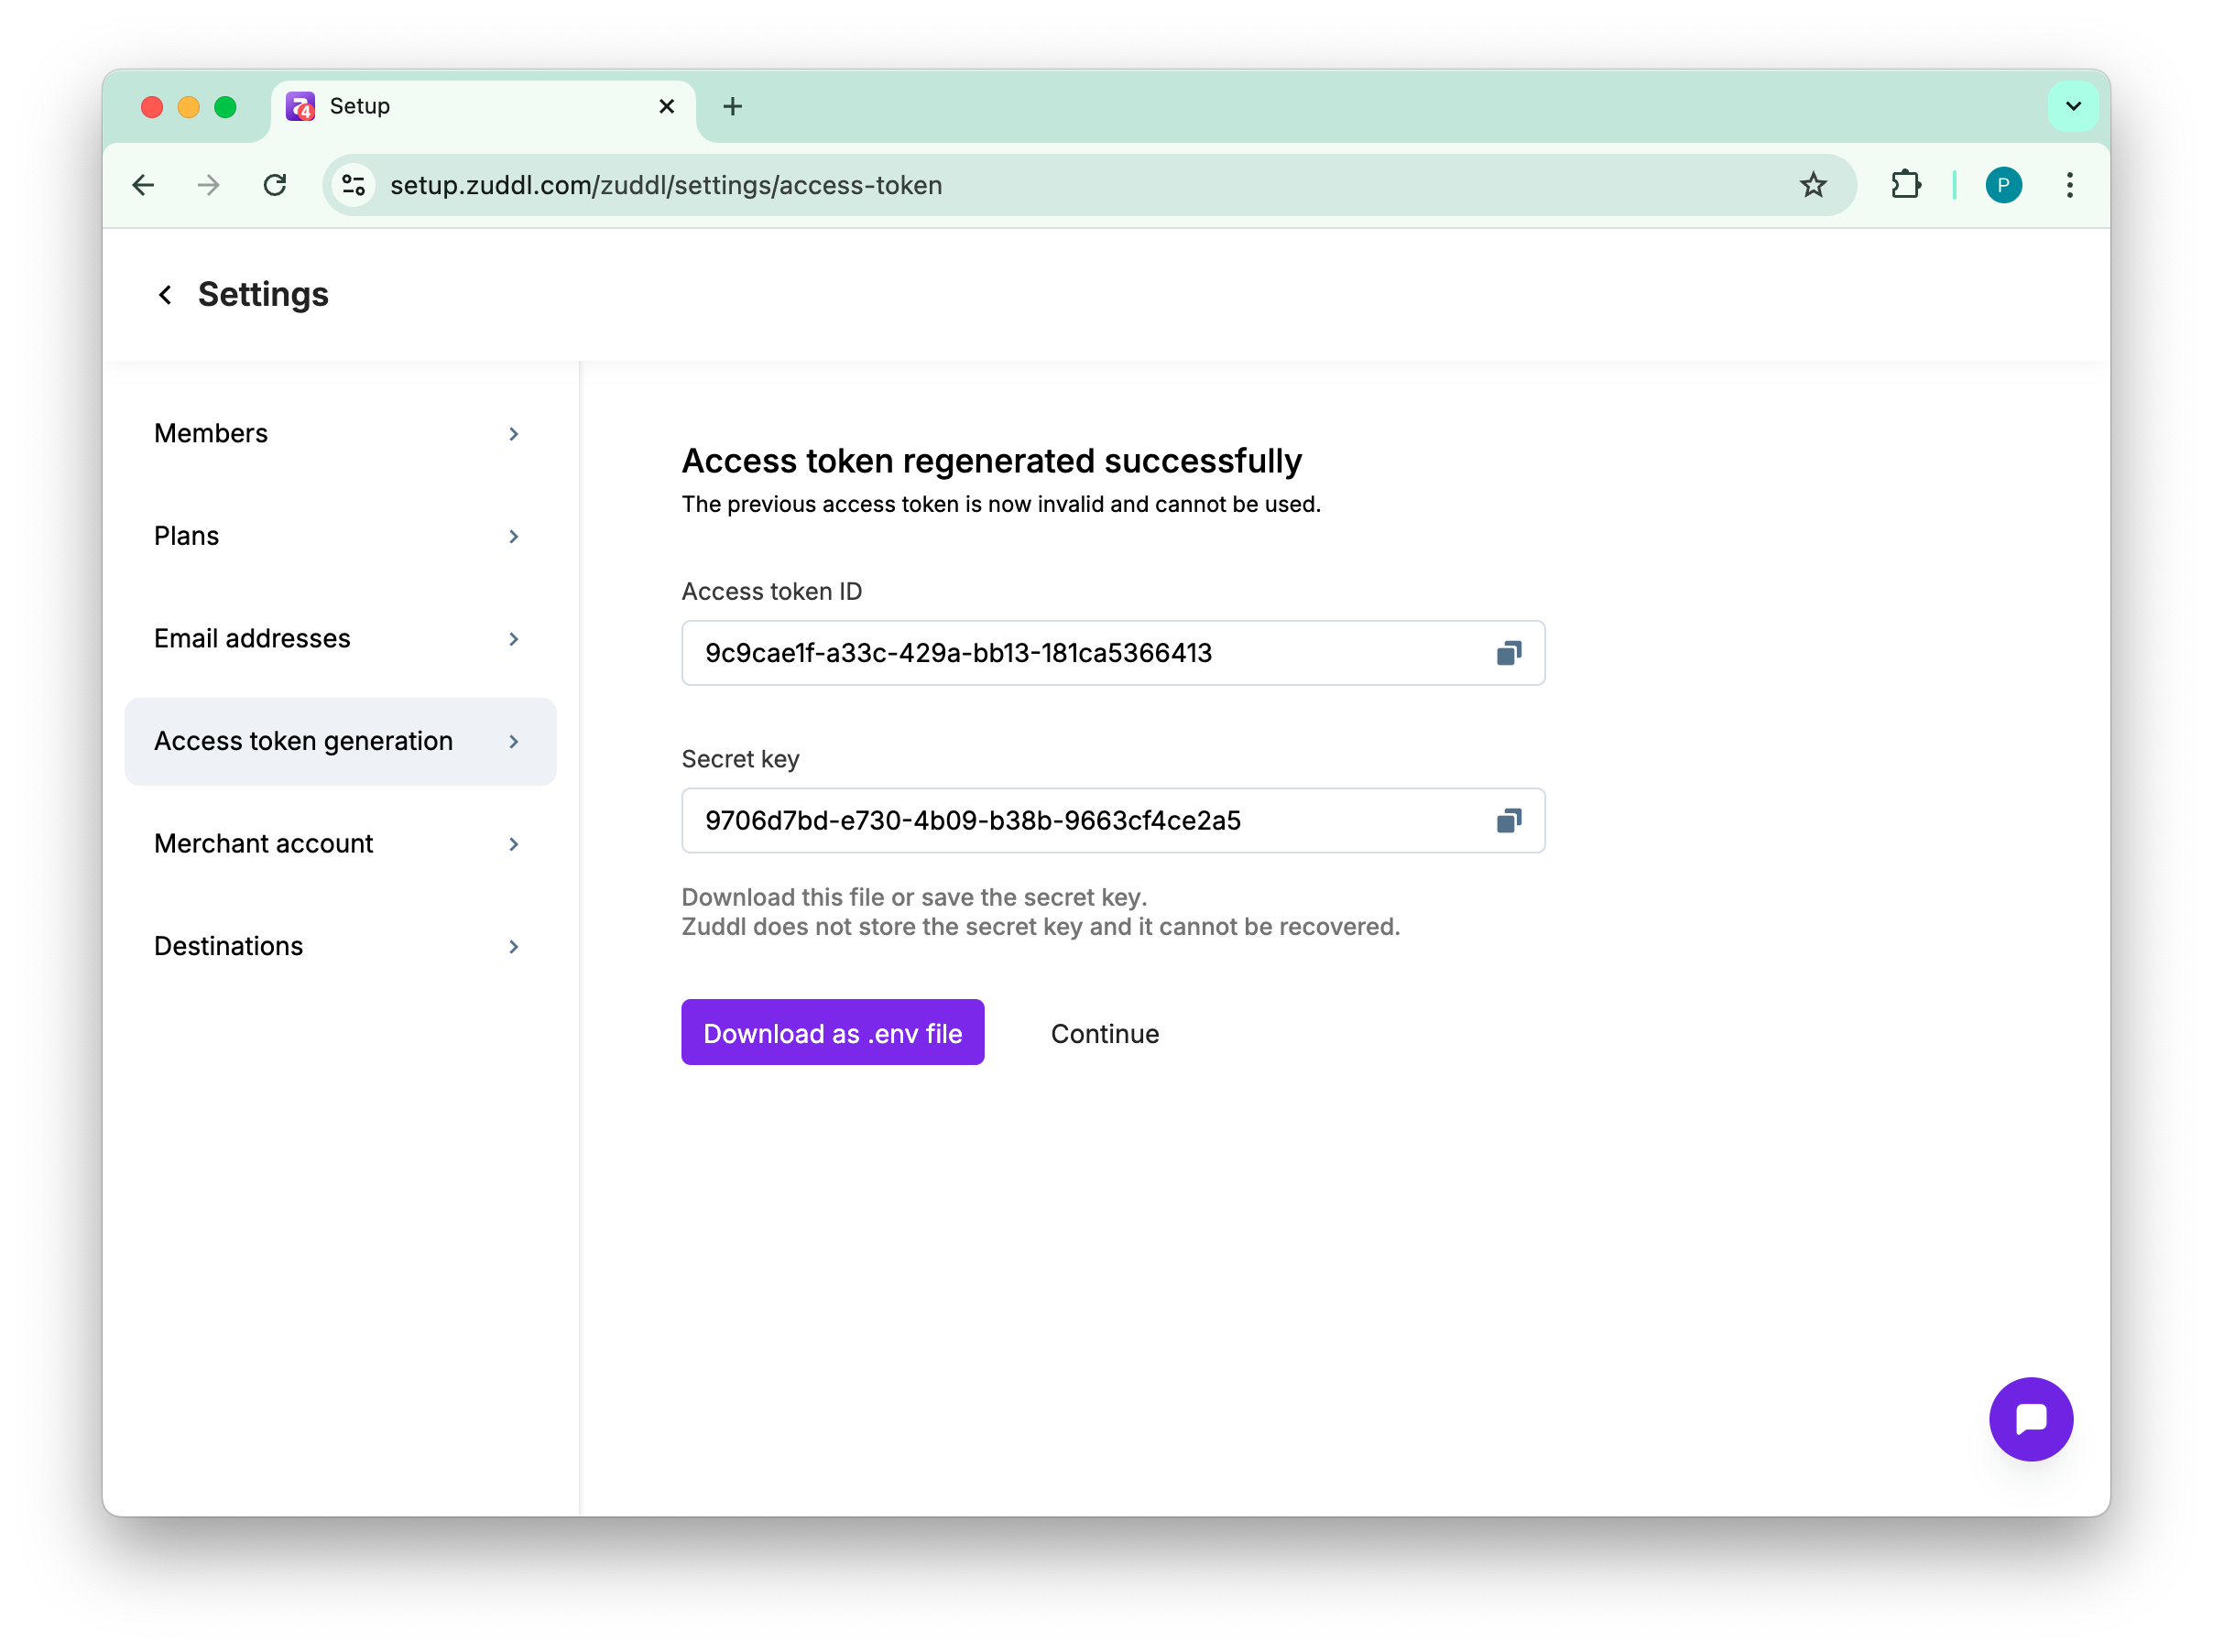Open the chat support bubble

coord(2030,1418)
